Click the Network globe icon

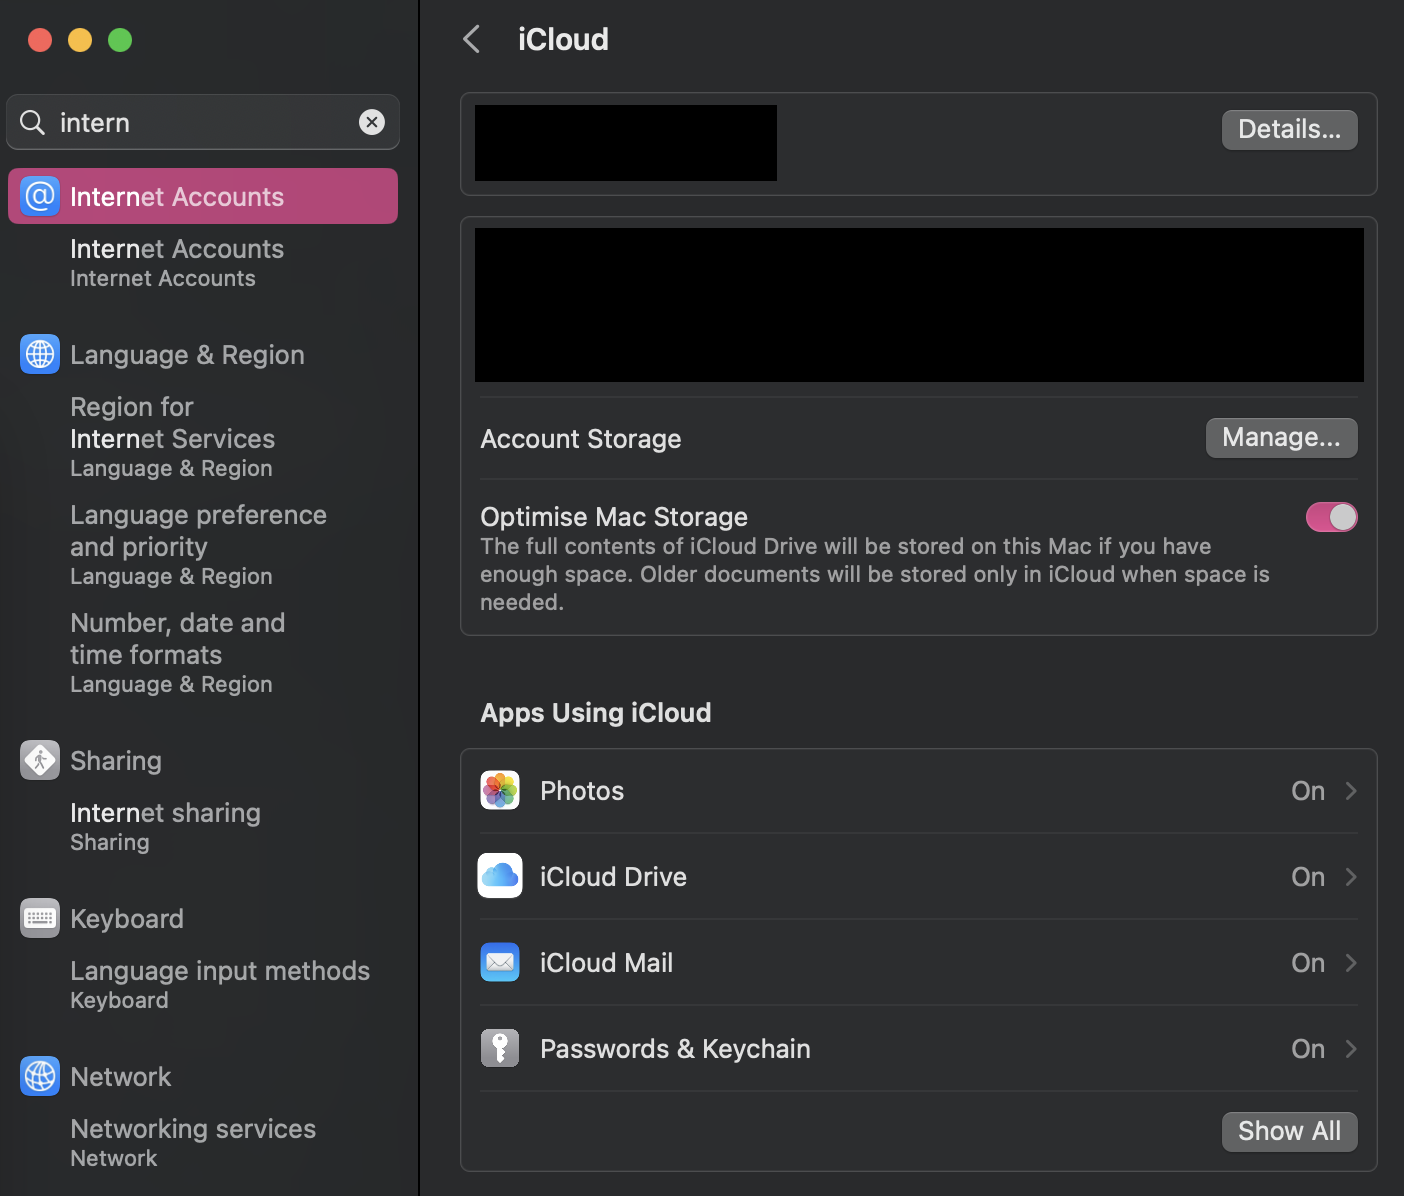40,1076
